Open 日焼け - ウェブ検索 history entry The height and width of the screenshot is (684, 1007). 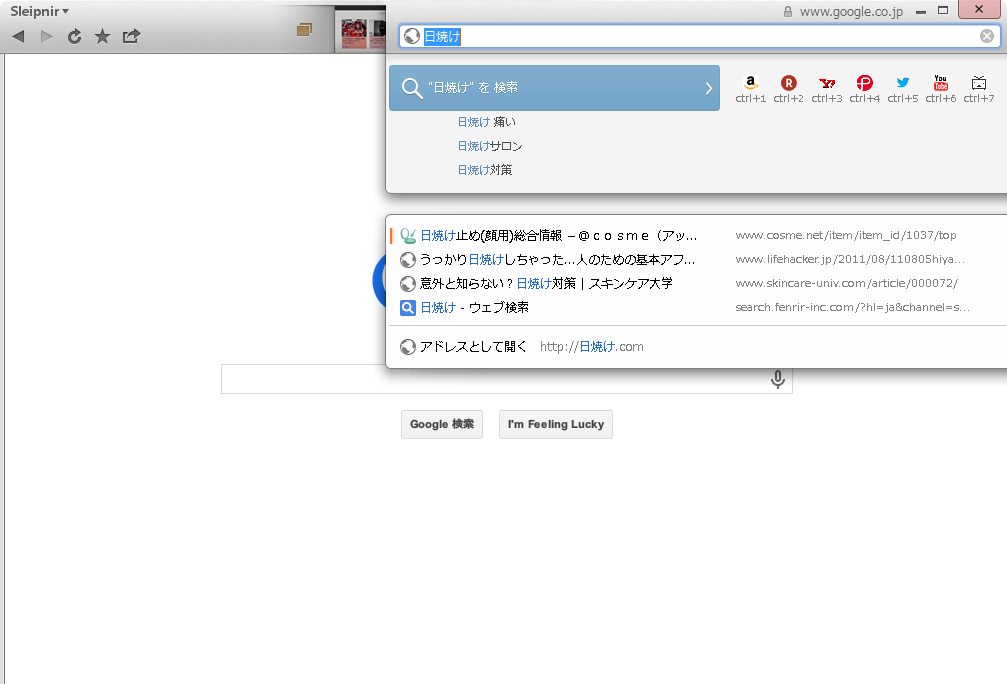click(474, 308)
